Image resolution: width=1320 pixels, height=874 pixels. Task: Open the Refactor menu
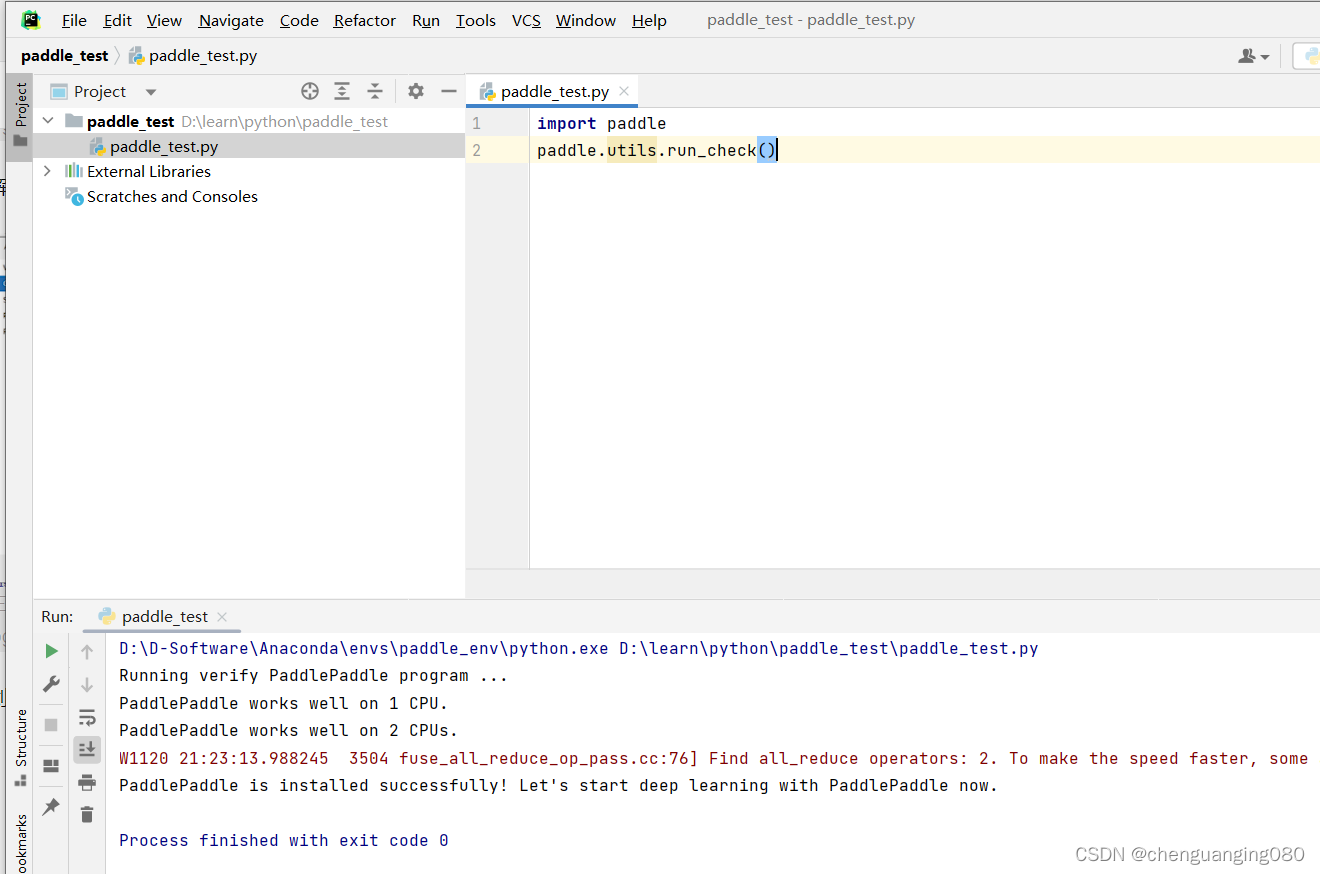point(365,21)
